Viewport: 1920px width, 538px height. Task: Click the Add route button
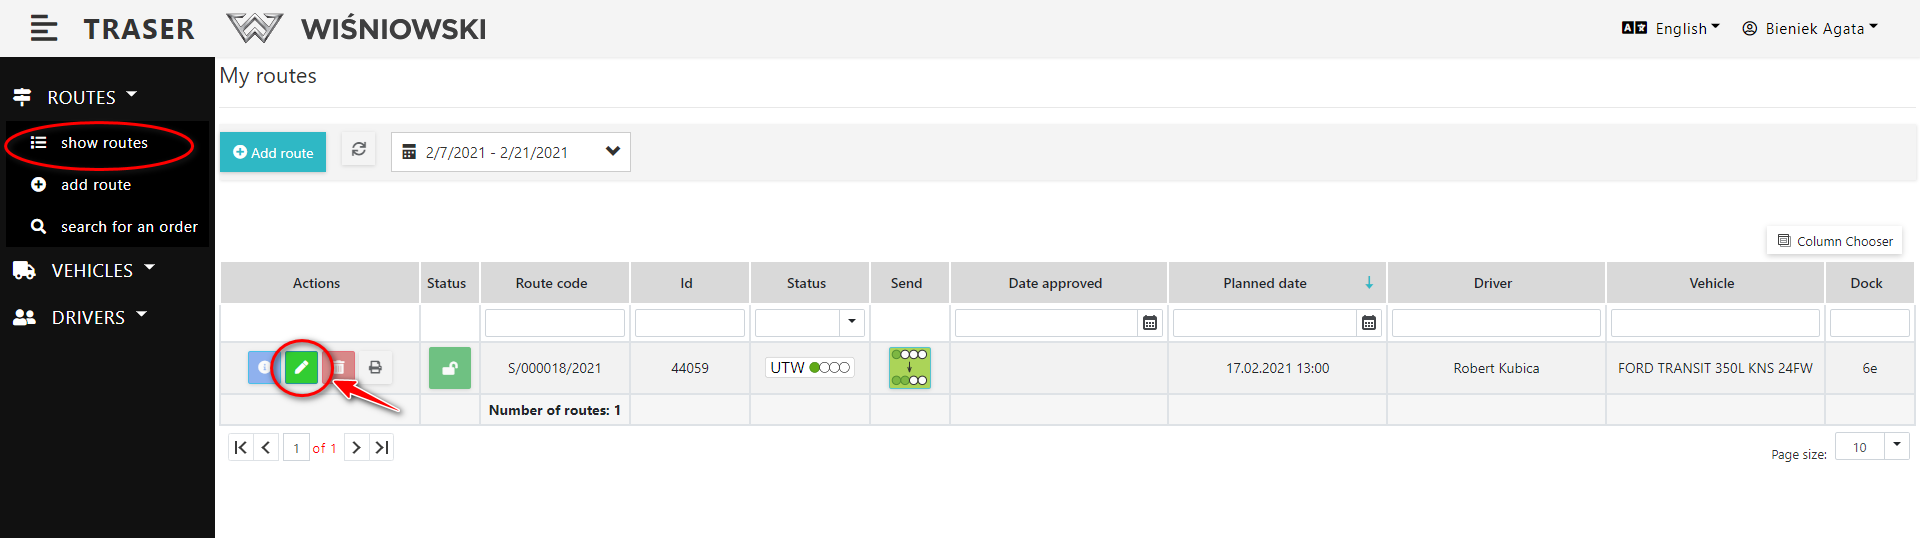273,152
